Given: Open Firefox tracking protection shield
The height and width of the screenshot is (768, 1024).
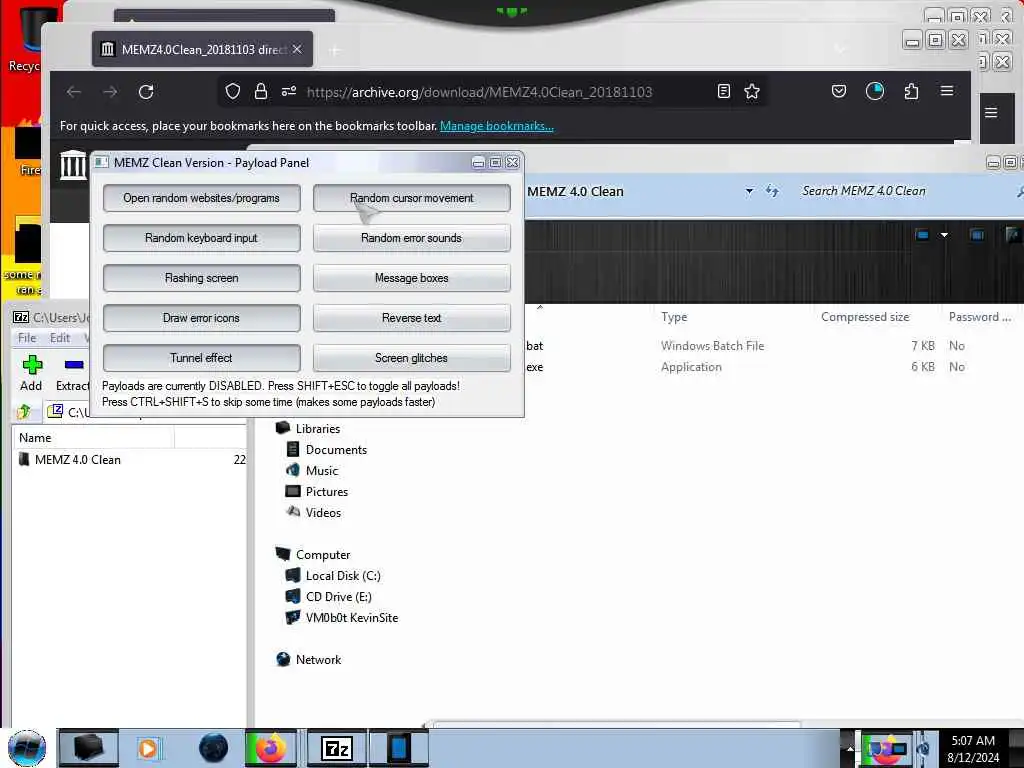Looking at the screenshot, I should coord(232,91).
